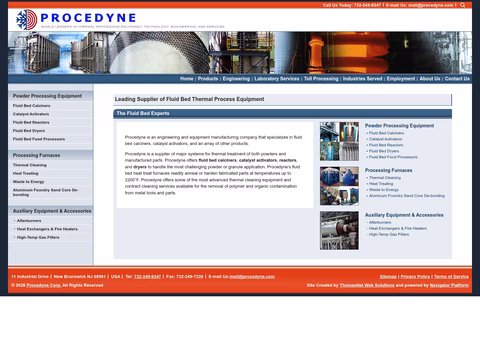Screen dimensions: 480x360
Task: Click footer mail@procedyne.com email link
Action: (x=252, y=277)
